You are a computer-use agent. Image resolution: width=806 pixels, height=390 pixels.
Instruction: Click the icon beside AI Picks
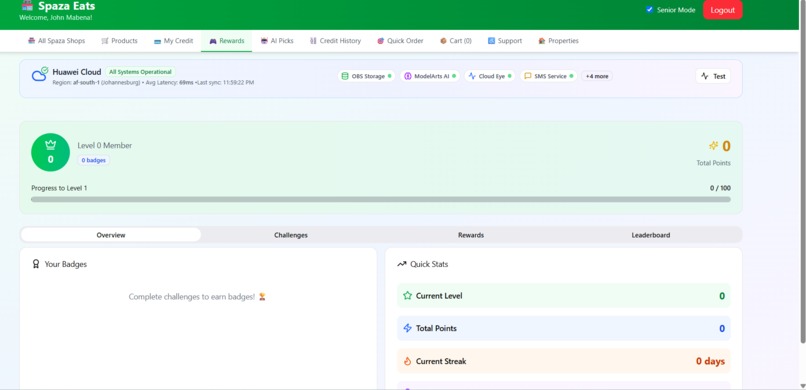coord(264,41)
